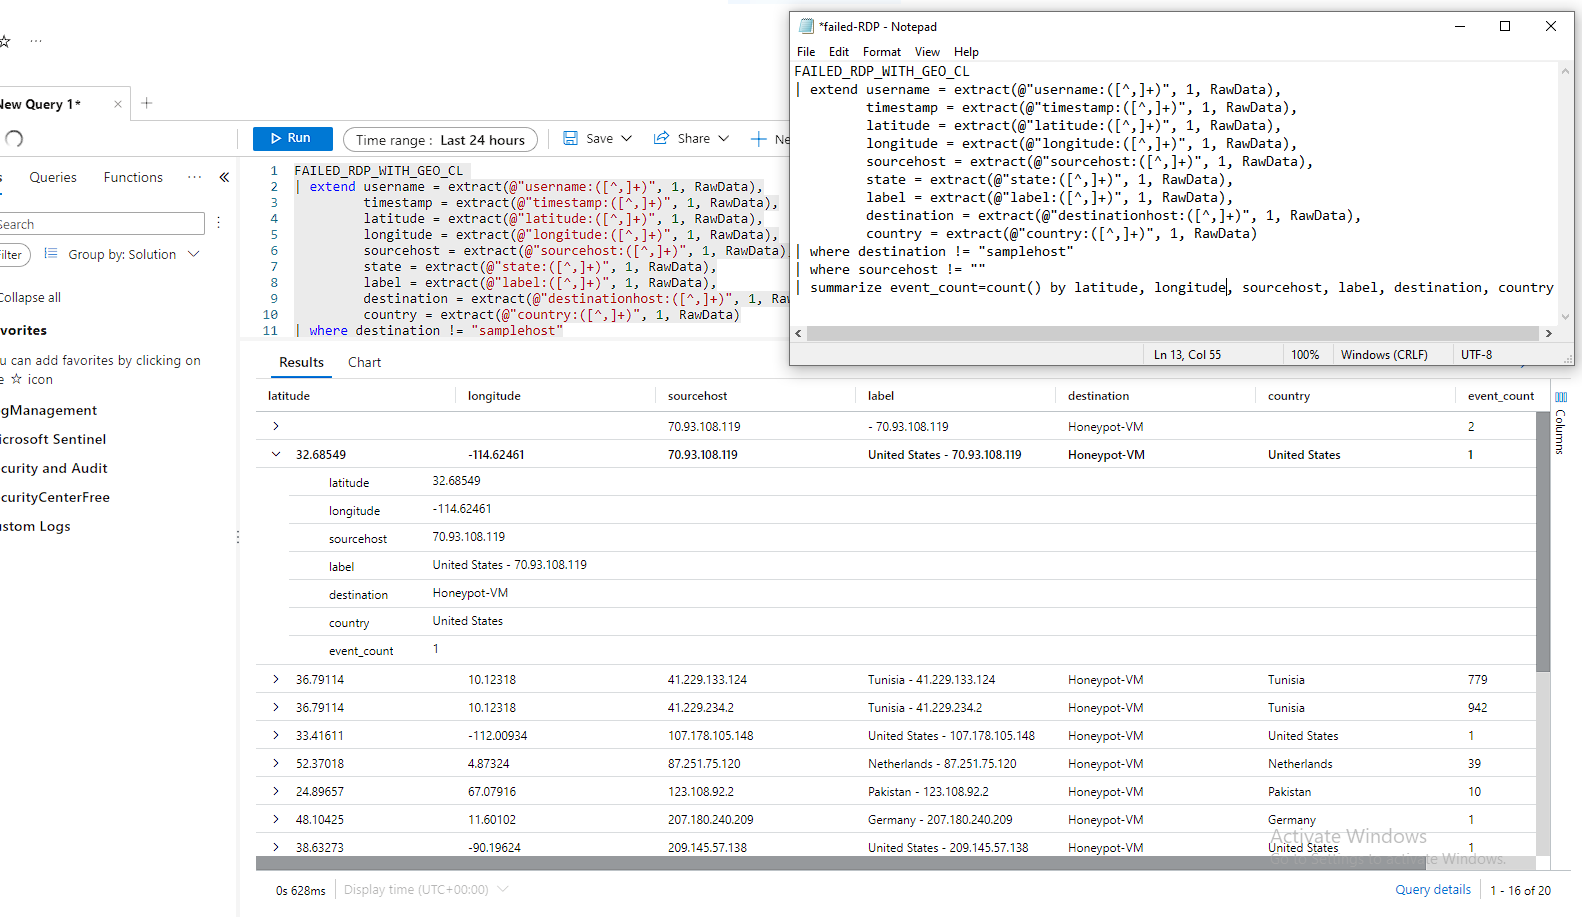Image resolution: width=1582 pixels, height=917 pixels.
Task: Click the Notepad scroll left arrow
Action: point(798,333)
